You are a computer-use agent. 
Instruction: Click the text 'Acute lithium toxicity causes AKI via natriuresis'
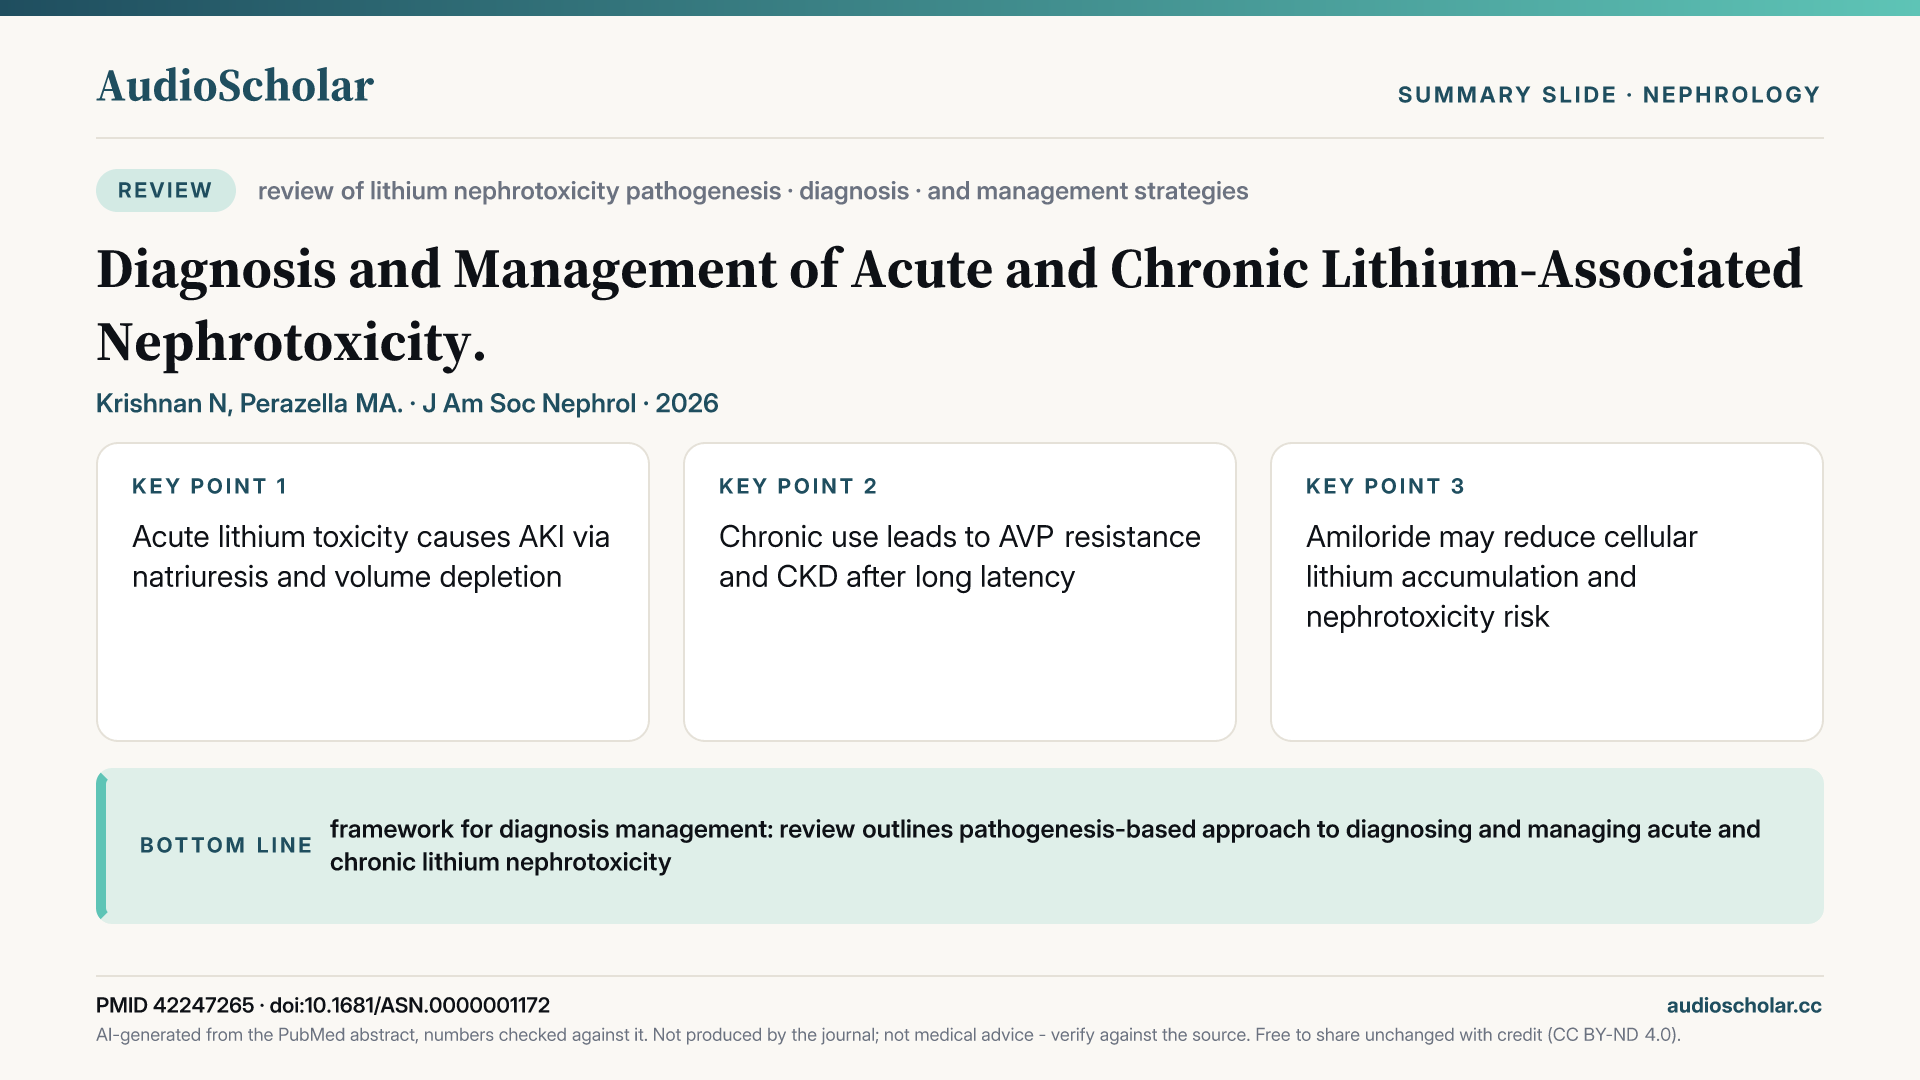click(x=371, y=557)
